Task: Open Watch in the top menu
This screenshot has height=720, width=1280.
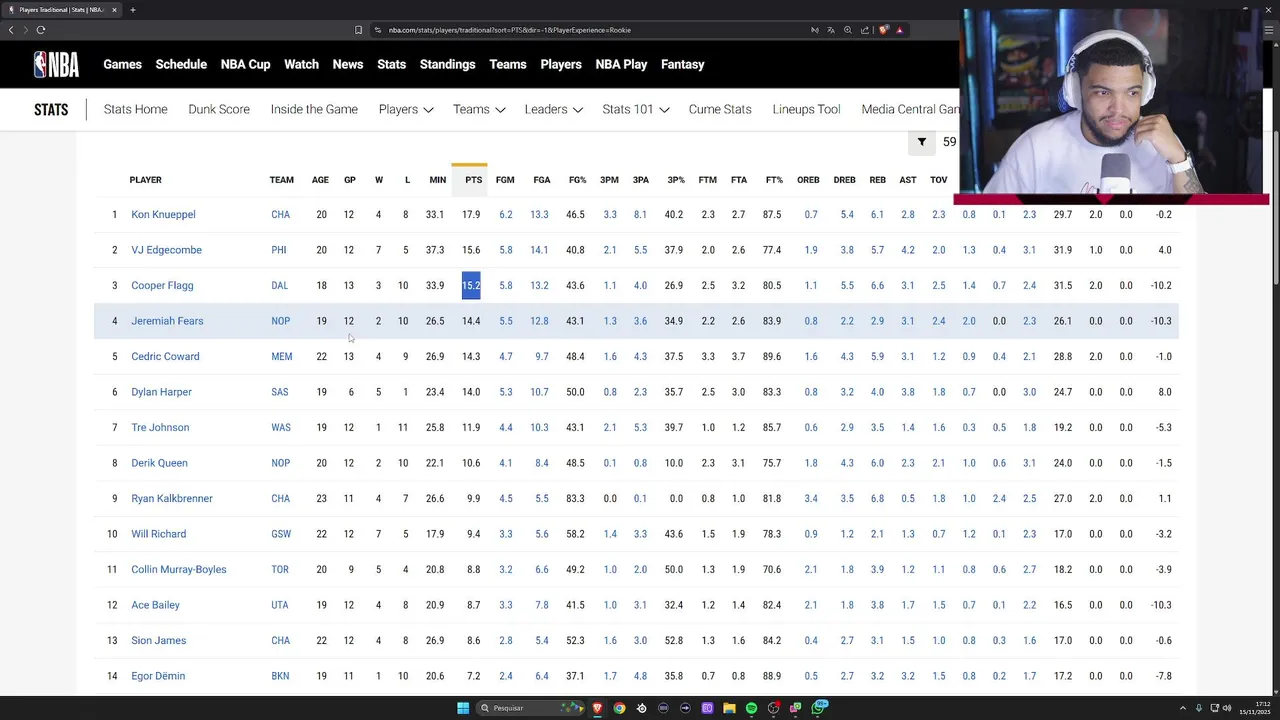Action: (x=301, y=64)
